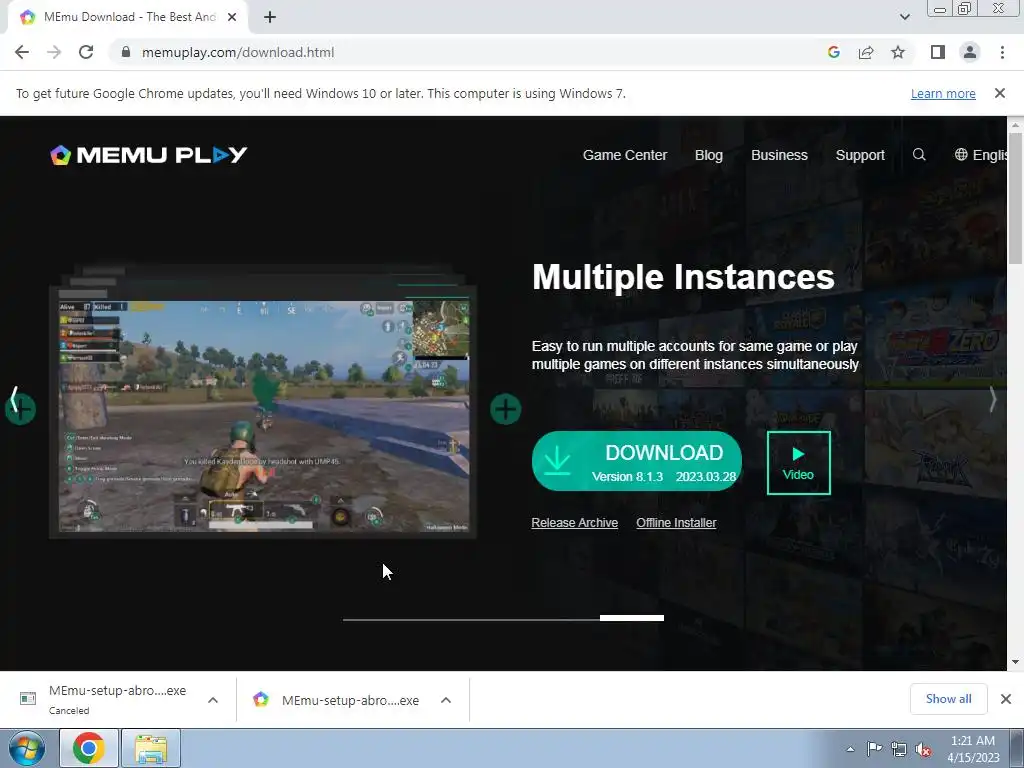Click scrollbar down arrow

tap(1015, 662)
